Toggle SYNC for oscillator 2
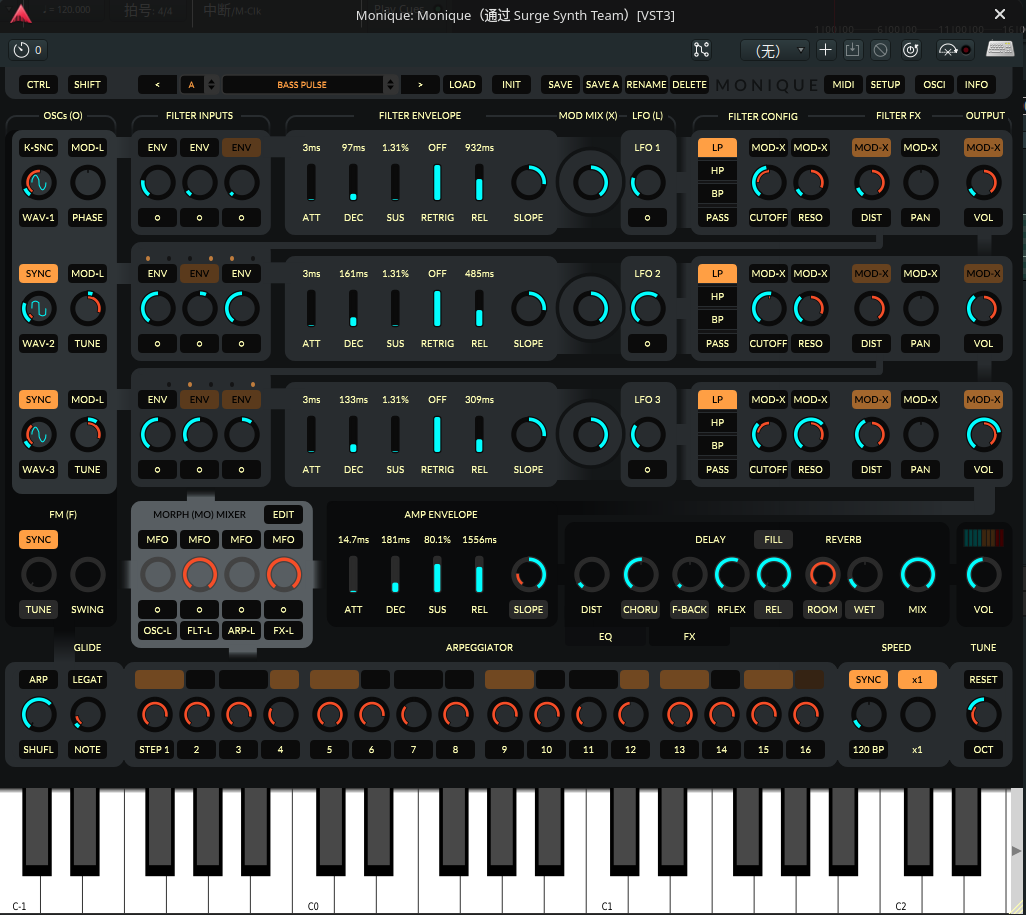The width and height of the screenshot is (1026, 915). 38,274
